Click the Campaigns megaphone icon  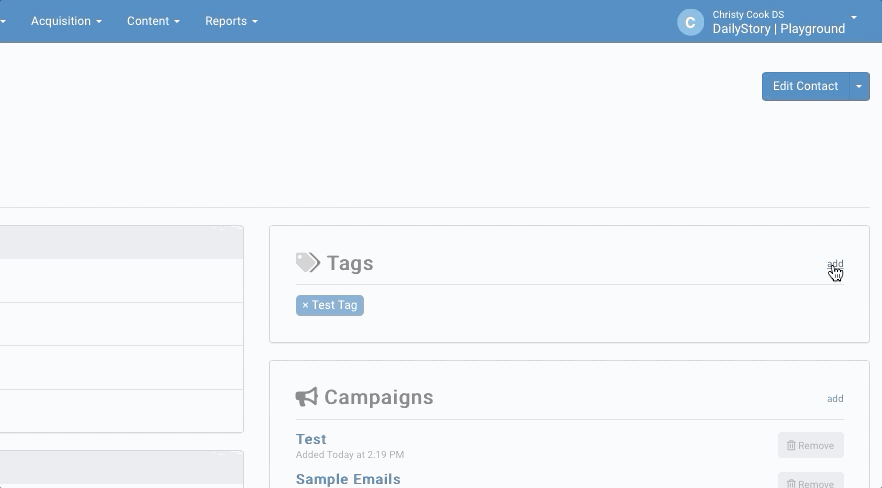click(x=307, y=397)
